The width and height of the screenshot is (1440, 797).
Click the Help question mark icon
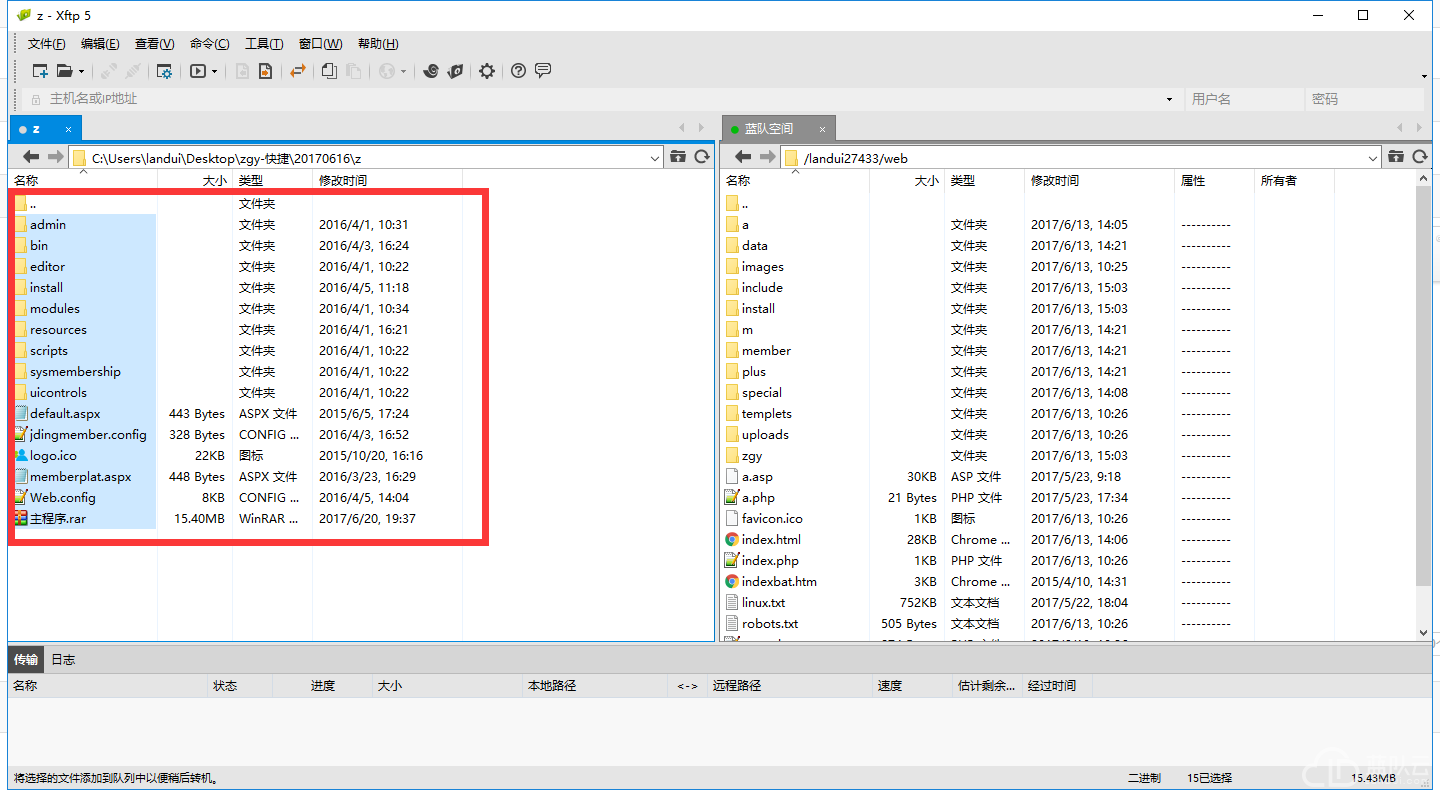point(518,71)
